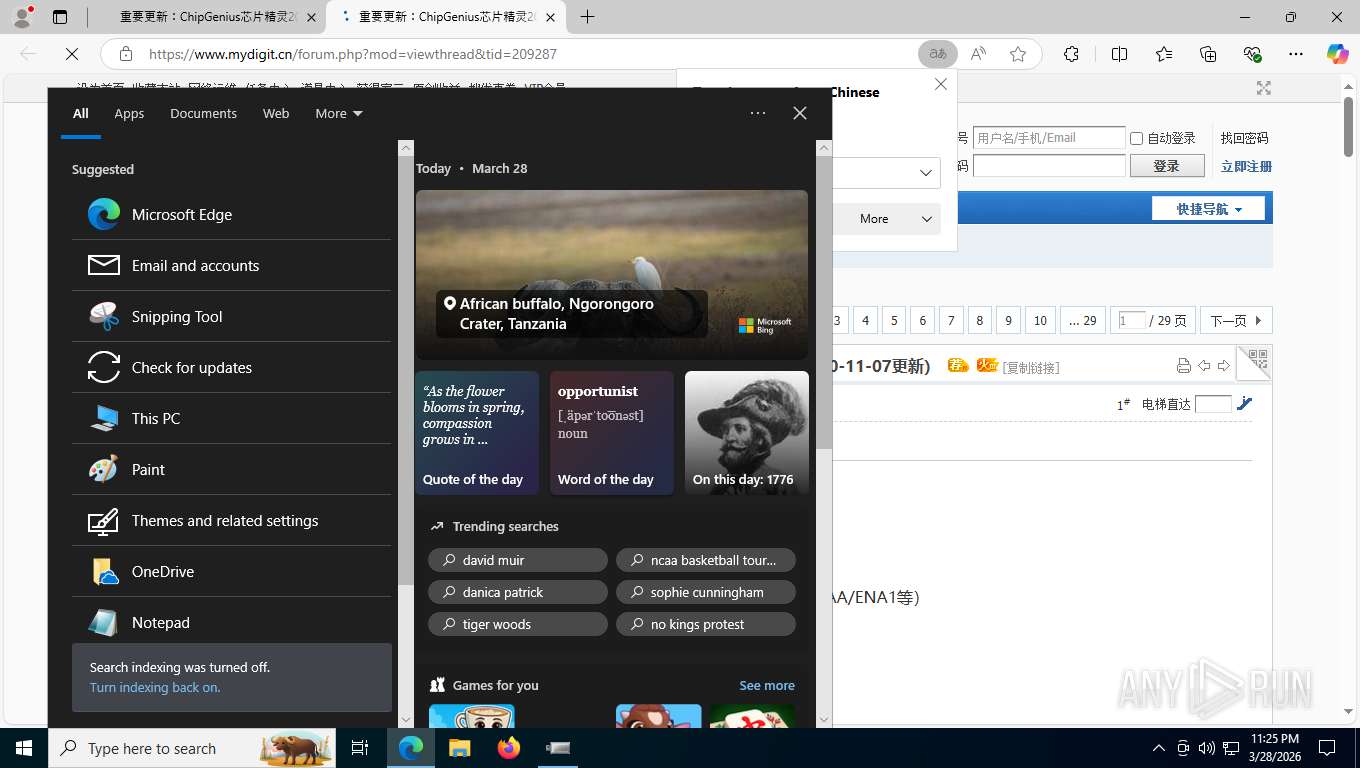1360x768 pixels.
Task: Open African buffalo Bing image
Action: [612, 274]
